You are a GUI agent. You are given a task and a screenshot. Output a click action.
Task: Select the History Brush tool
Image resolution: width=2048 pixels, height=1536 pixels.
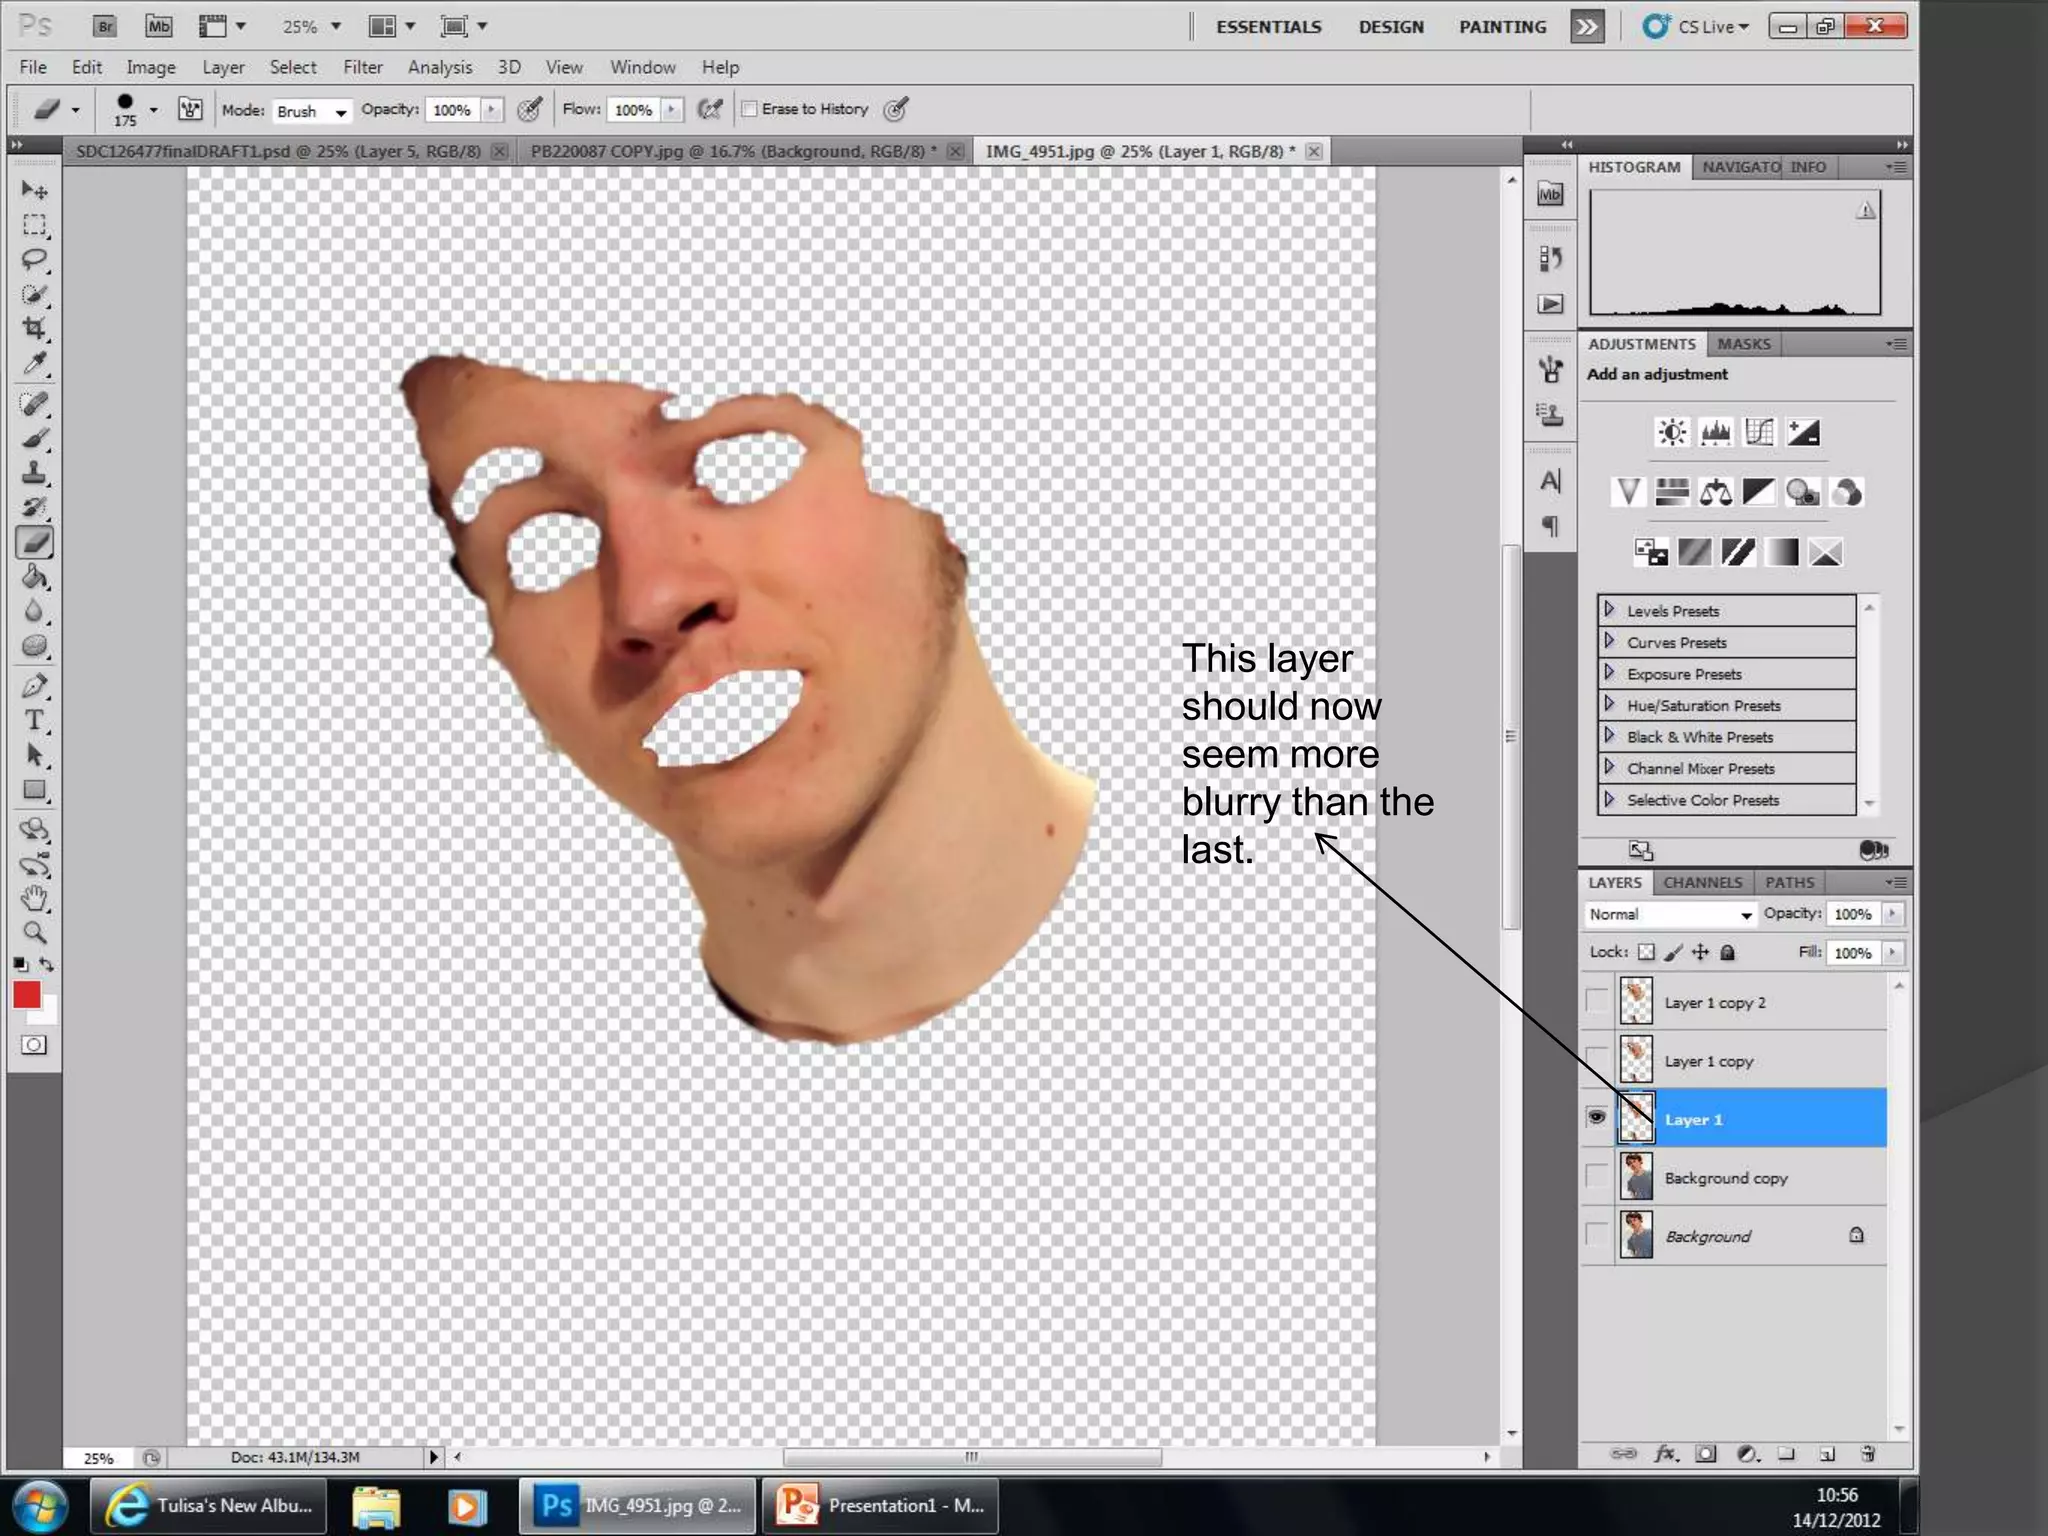(34, 507)
